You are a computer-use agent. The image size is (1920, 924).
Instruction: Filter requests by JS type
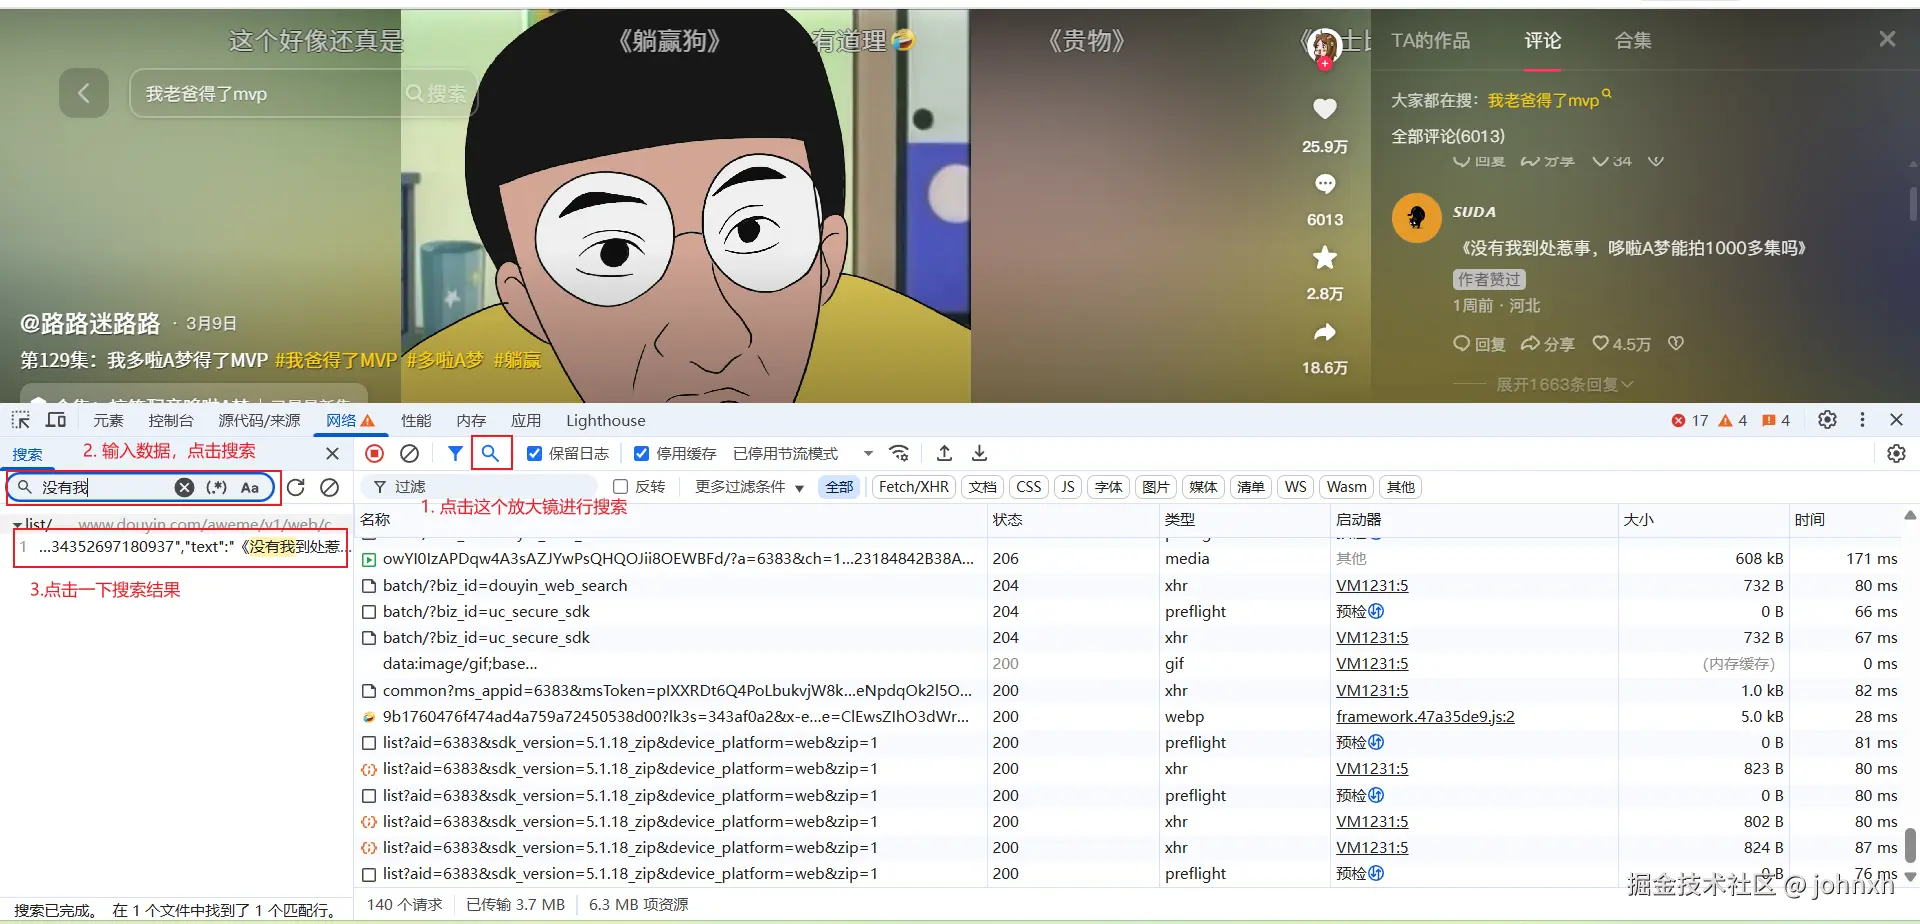pos(1068,487)
